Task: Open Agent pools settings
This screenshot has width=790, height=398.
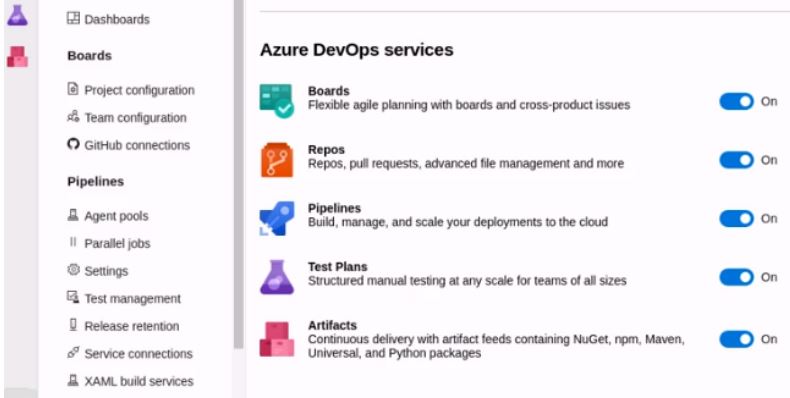Action: (116, 216)
